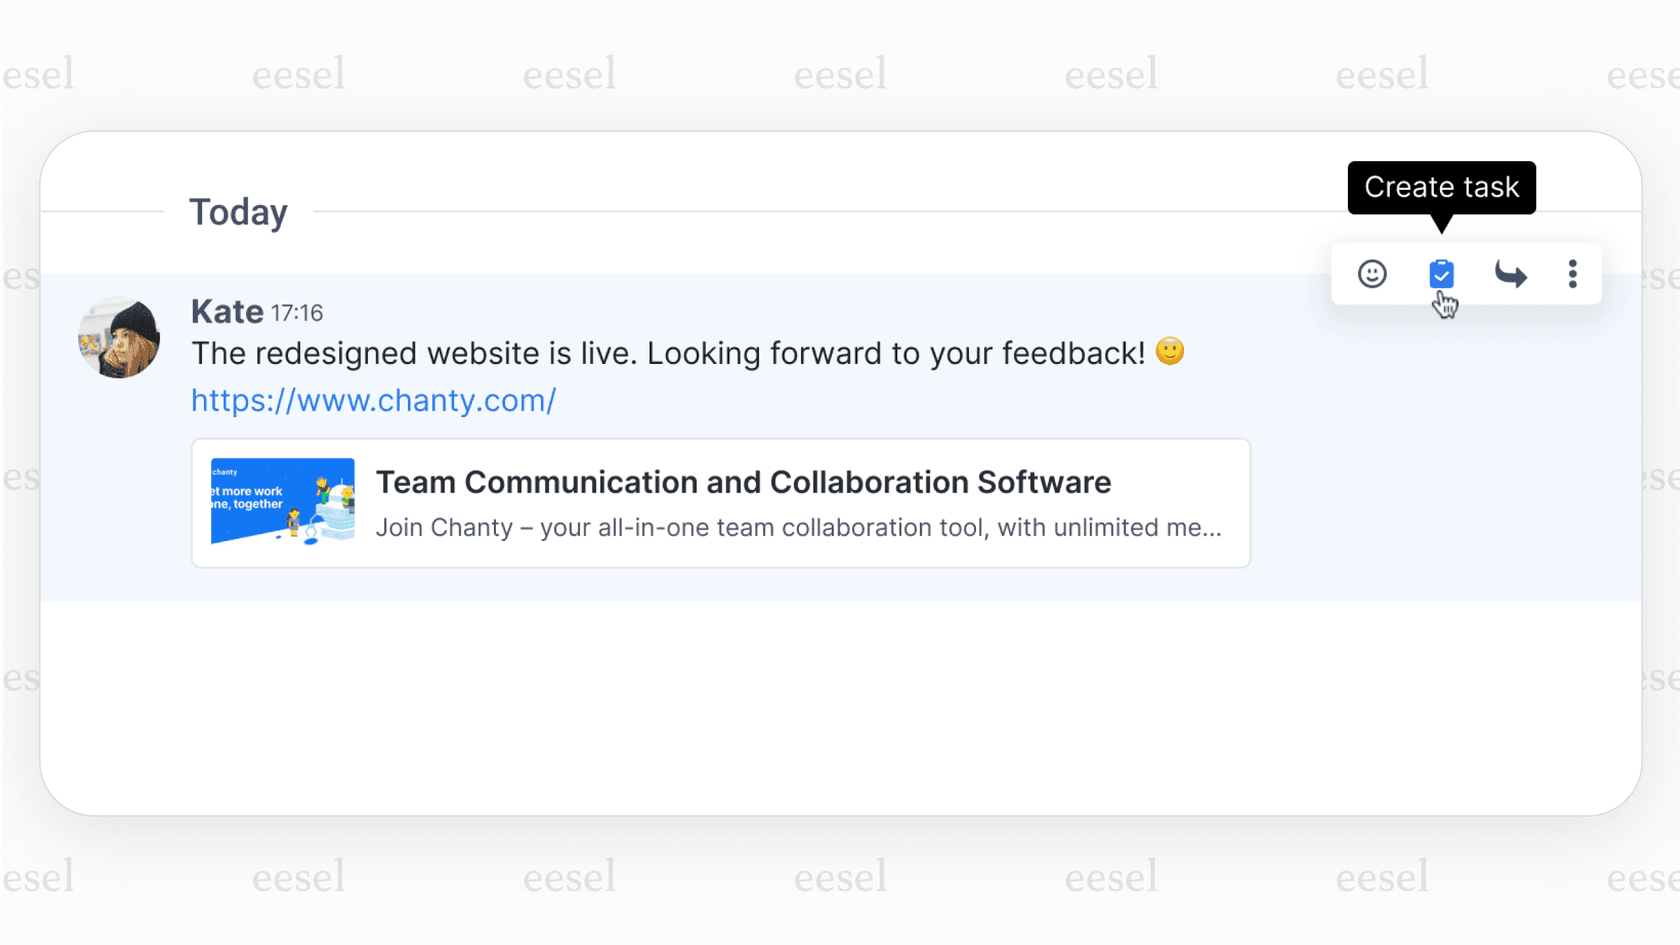Click the Join Chanty description text

click(798, 527)
